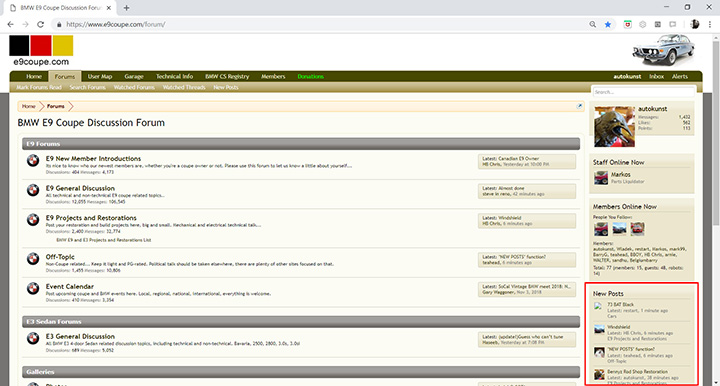
Task: Click BMW roundel beside E9 New Member Introductions
Action: coord(33,161)
